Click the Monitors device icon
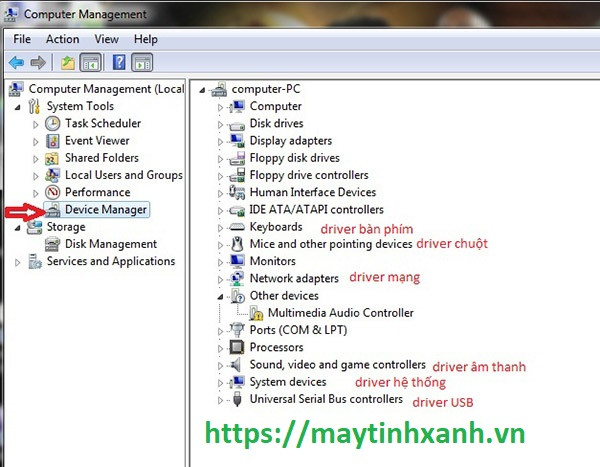Image resolution: width=600 pixels, height=467 pixels. click(237, 261)
